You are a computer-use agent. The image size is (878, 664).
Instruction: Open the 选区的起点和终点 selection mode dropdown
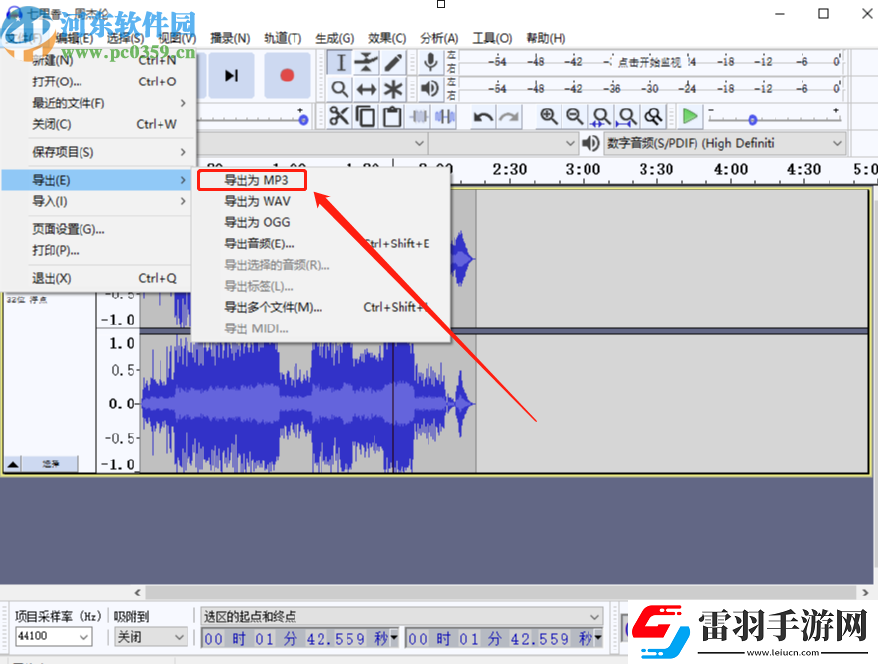point(401,616)
